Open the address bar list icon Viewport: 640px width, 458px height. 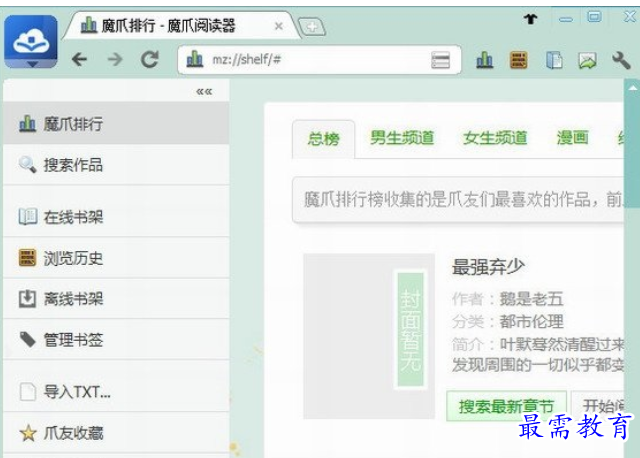(x=440, y=60)
